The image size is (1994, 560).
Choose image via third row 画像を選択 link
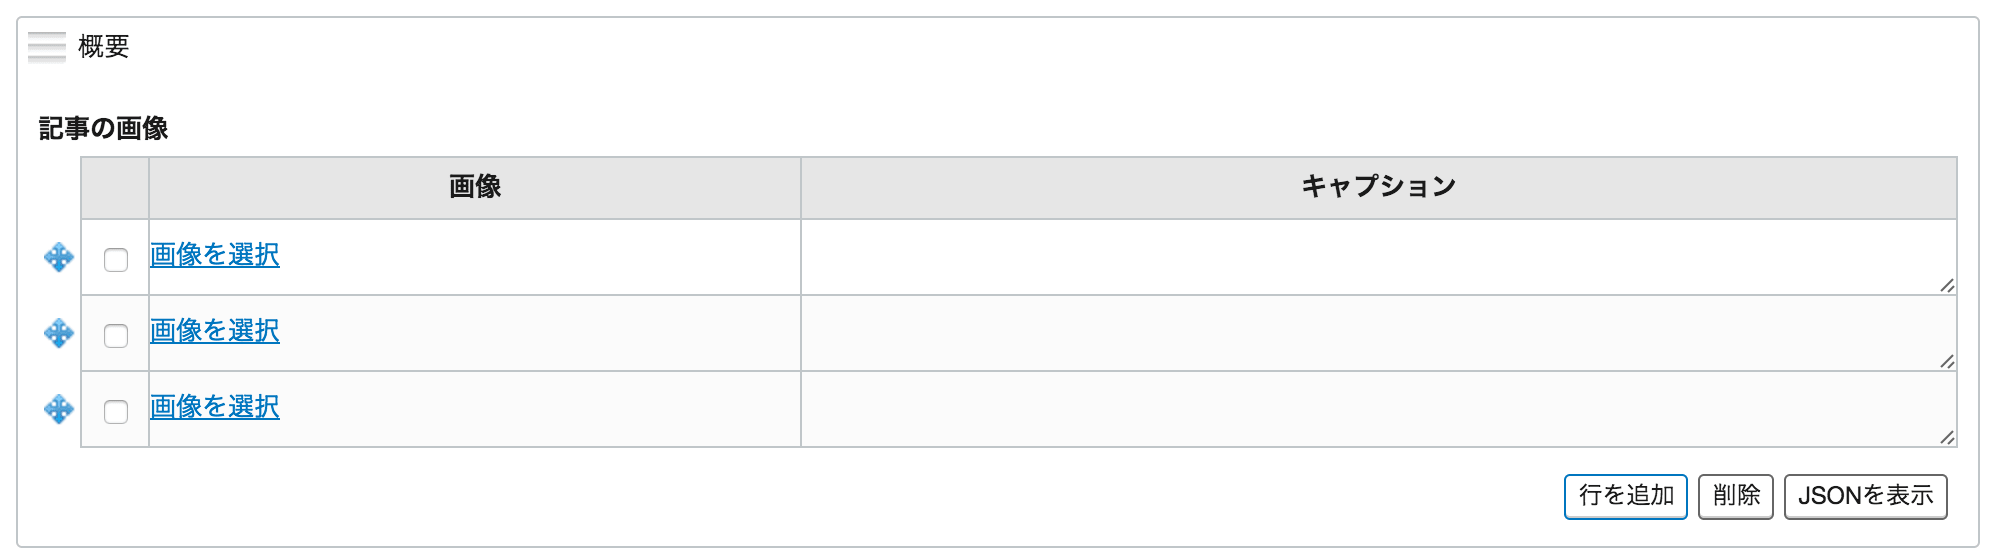click(214, 407)
